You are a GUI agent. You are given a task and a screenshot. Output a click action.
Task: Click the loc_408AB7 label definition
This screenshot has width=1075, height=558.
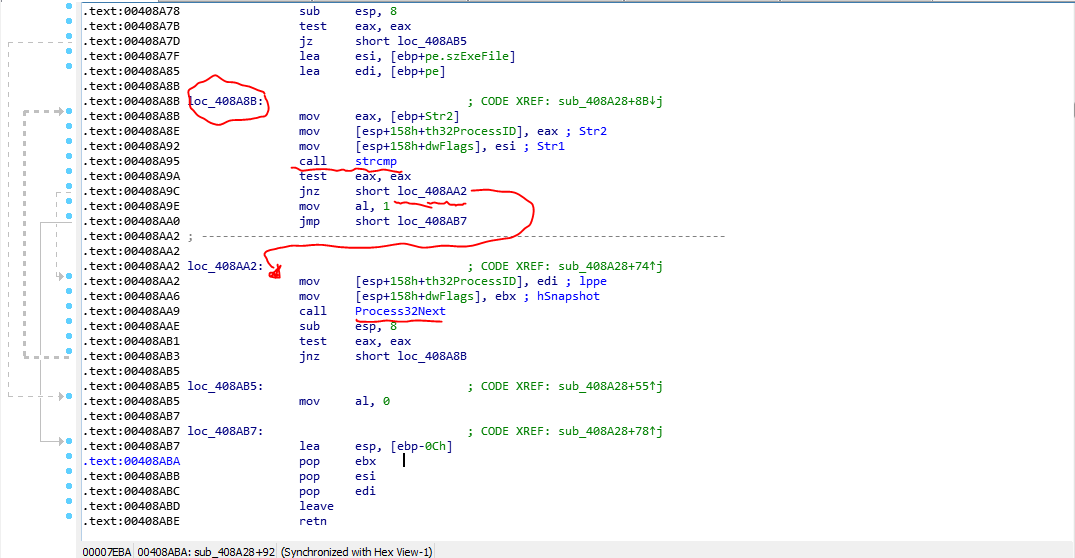pyautogui.click(x=226, y=431)
